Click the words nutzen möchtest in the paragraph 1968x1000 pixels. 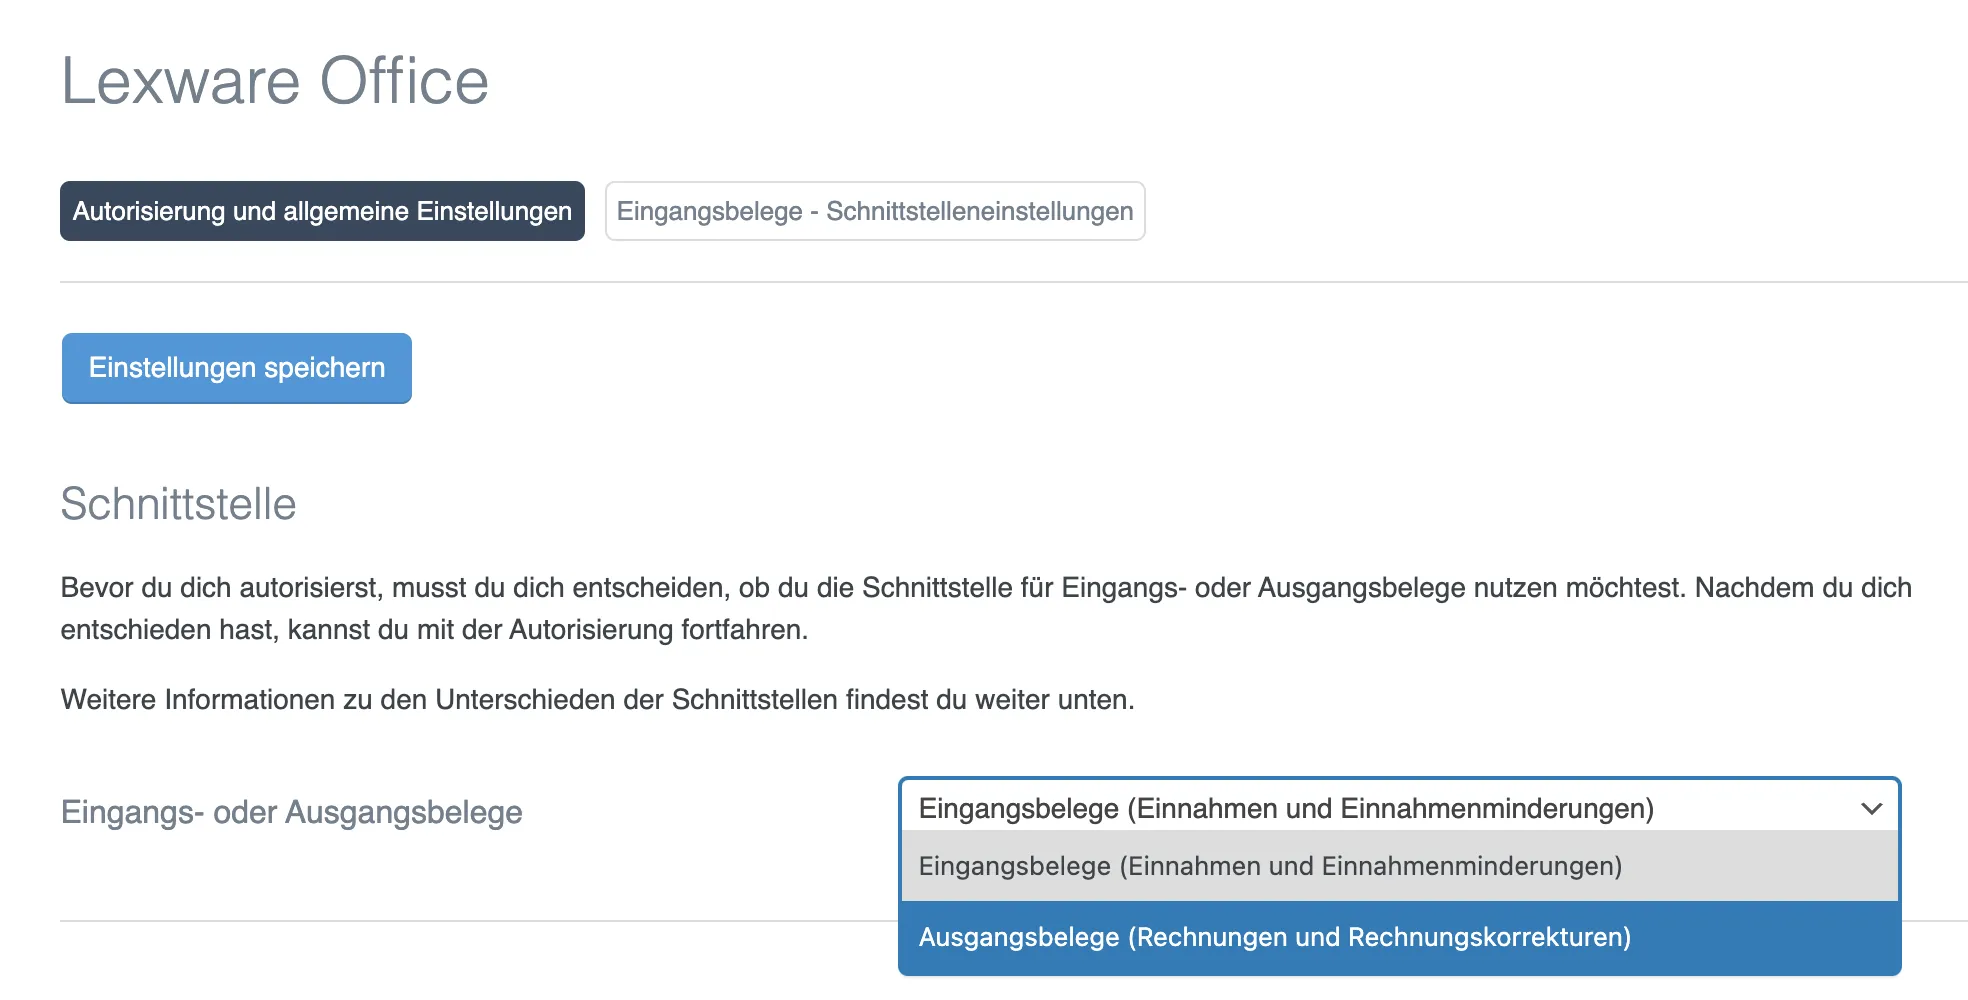coord(1576,587)
